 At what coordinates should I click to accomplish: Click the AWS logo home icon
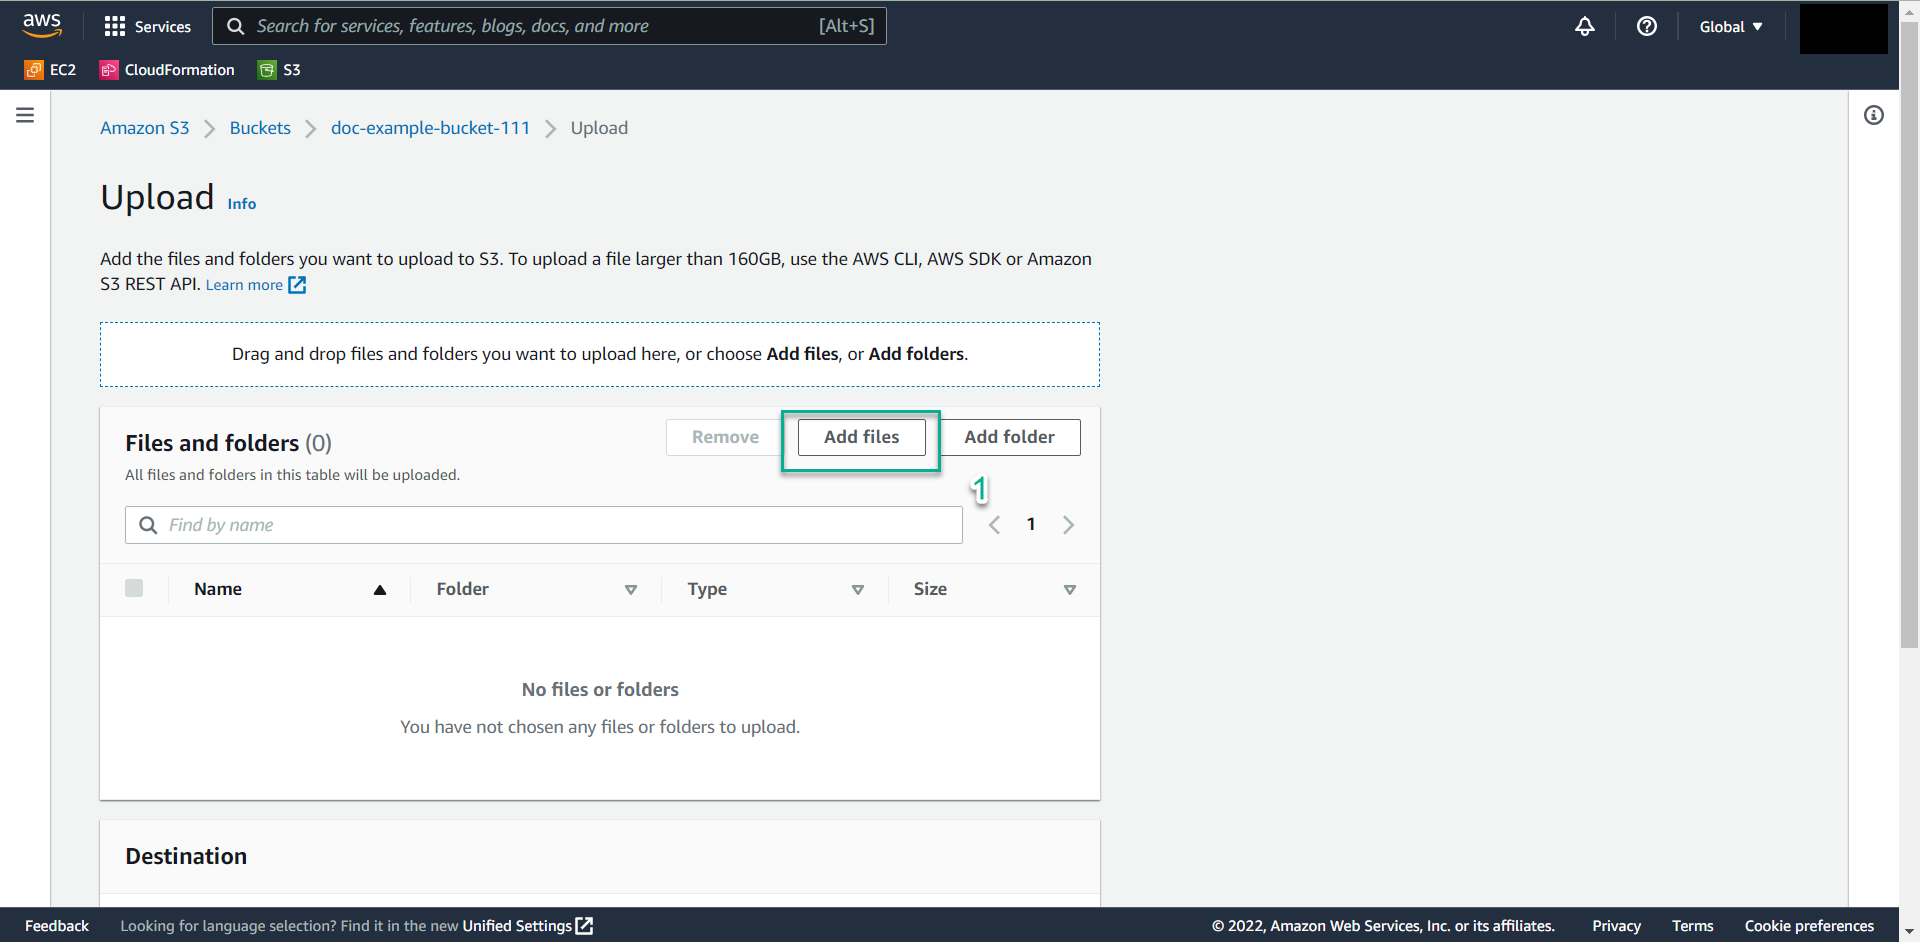pyautogui.click(x=42, y=25)
